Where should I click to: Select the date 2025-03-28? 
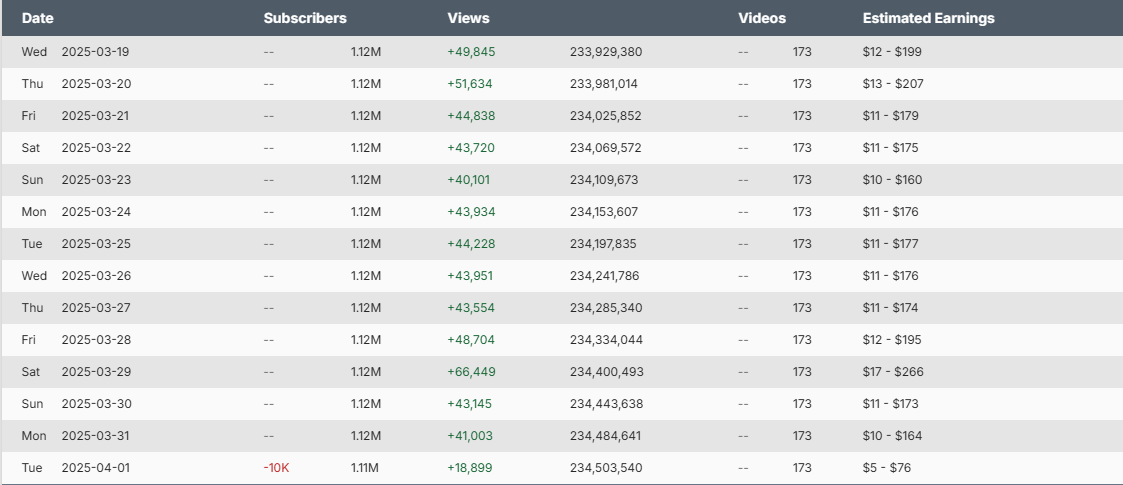pyautogui.click(x=97, y=340)
